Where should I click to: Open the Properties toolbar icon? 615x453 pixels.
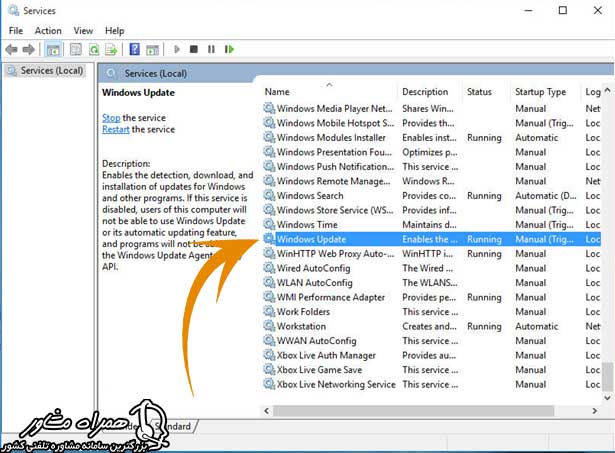pyautogui.click(x=76, y=49)
